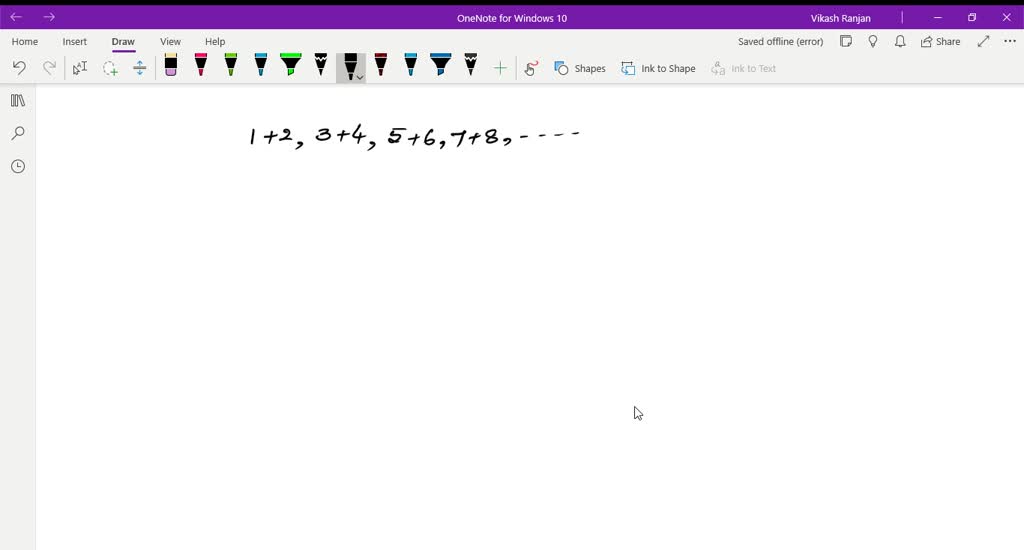Choose the second light blue pen
This screenshot has height=550, width=1024.
point(411,65)
